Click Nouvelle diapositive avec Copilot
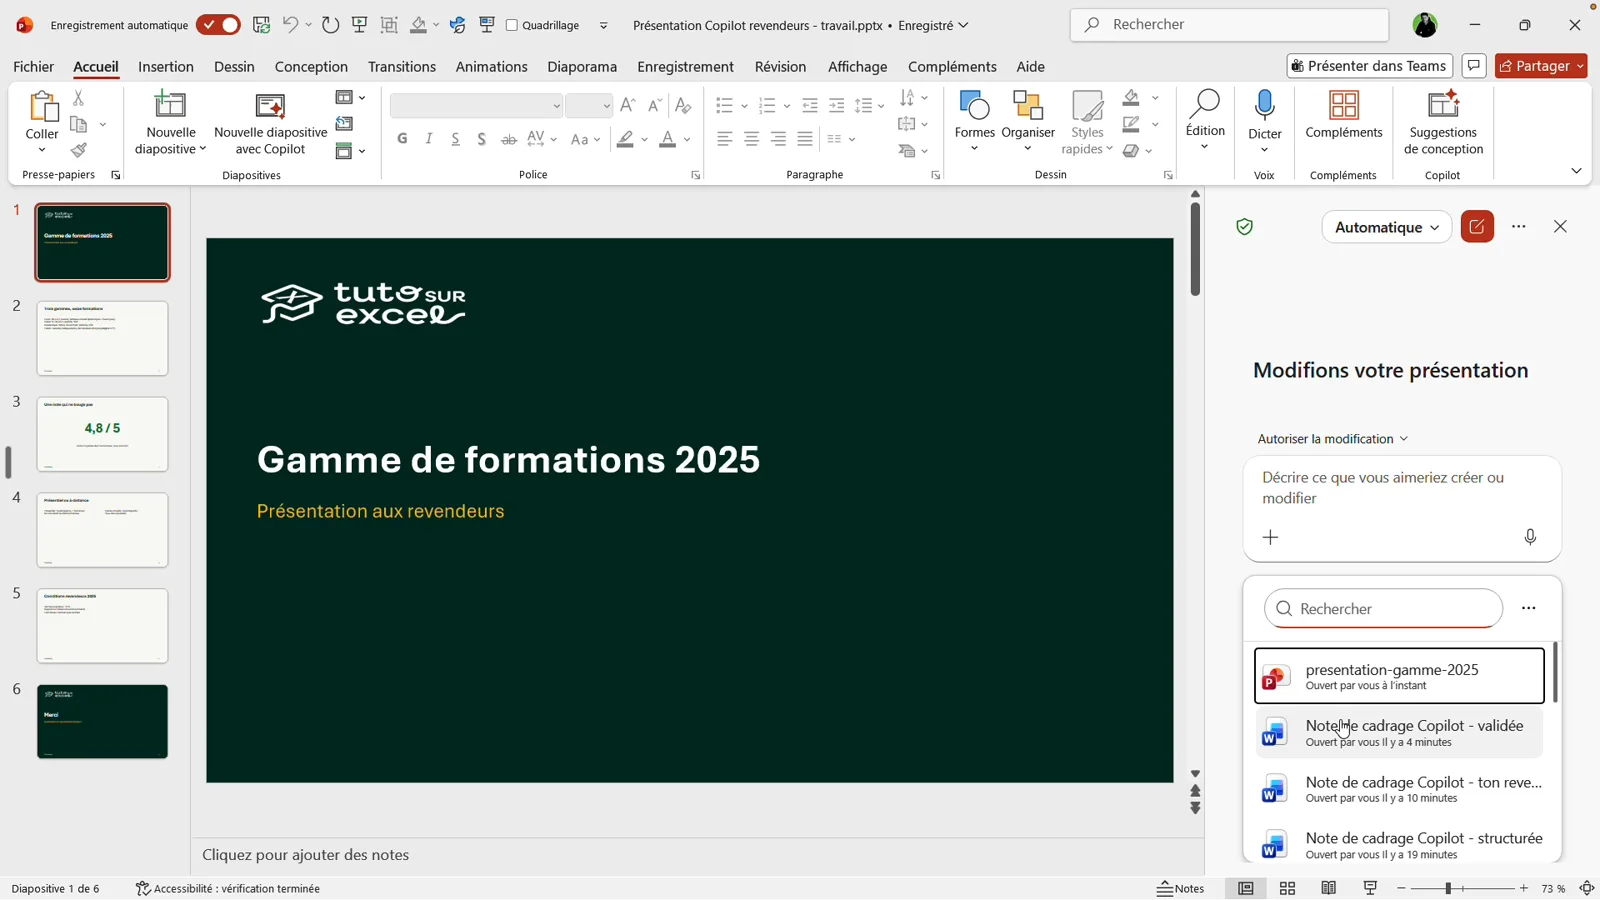Viewport: 1600px width, 900px height. pos(270,122)
